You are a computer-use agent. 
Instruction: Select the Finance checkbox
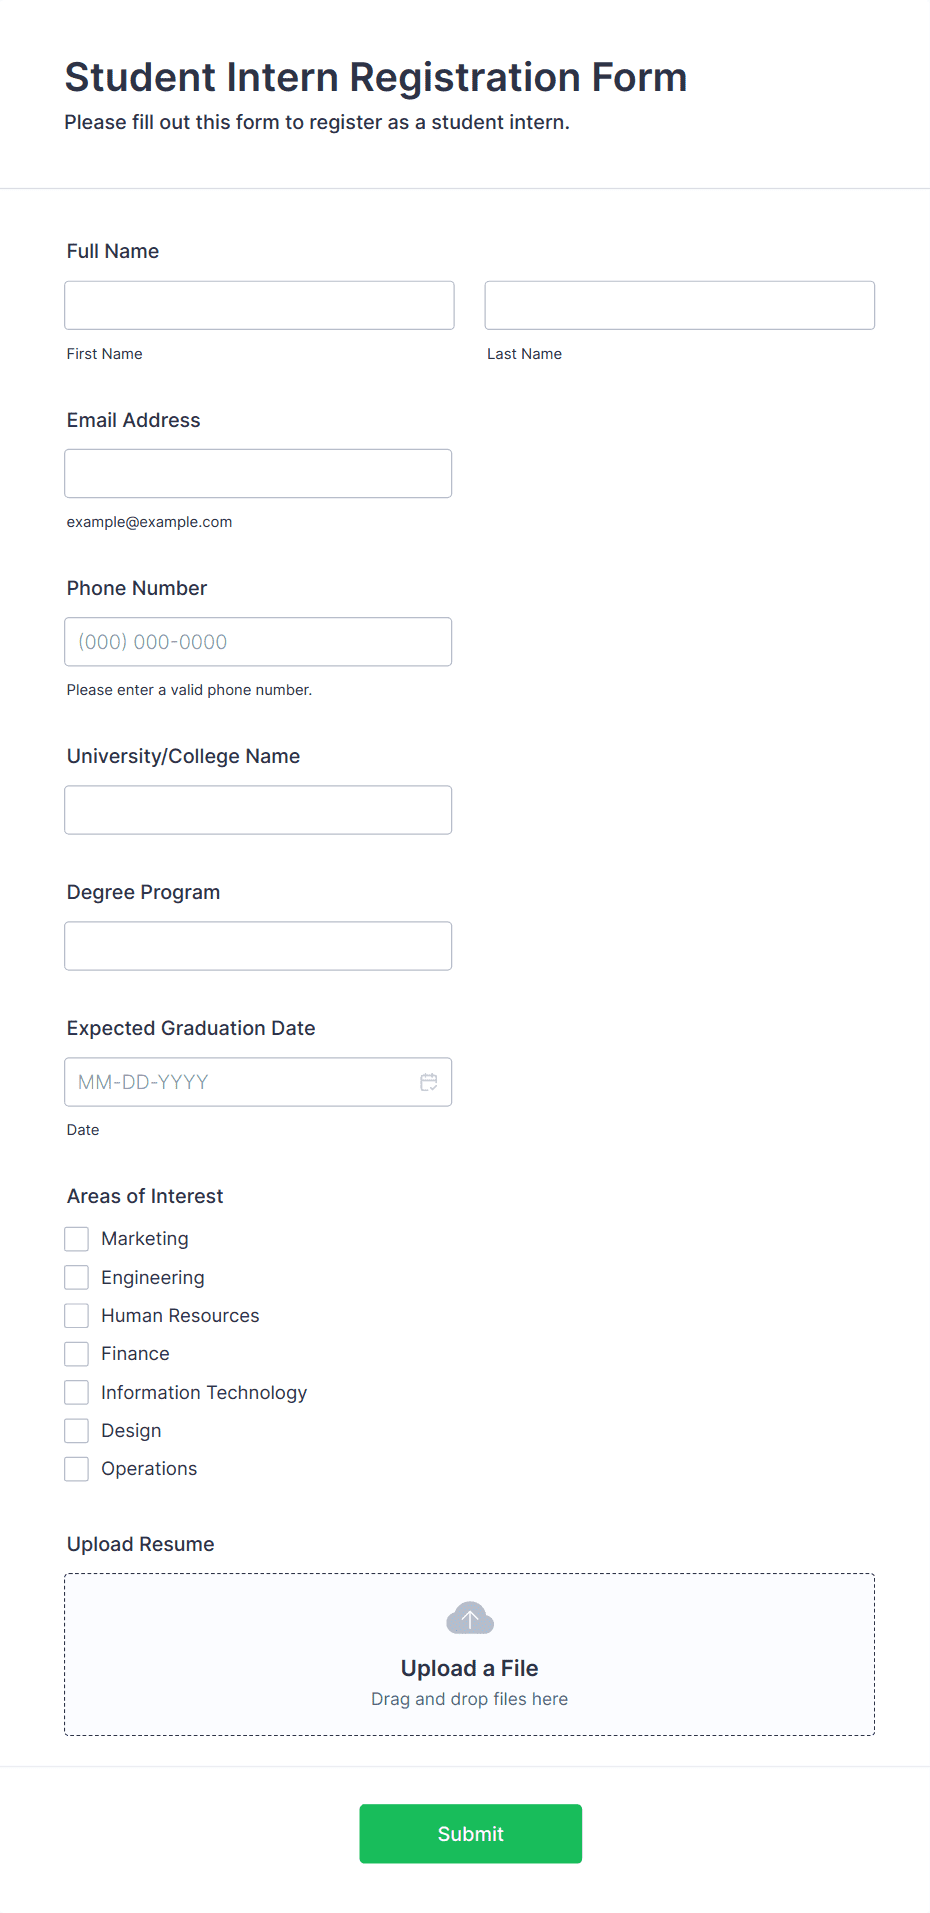pyautogui.click(x=76, y=1353)
